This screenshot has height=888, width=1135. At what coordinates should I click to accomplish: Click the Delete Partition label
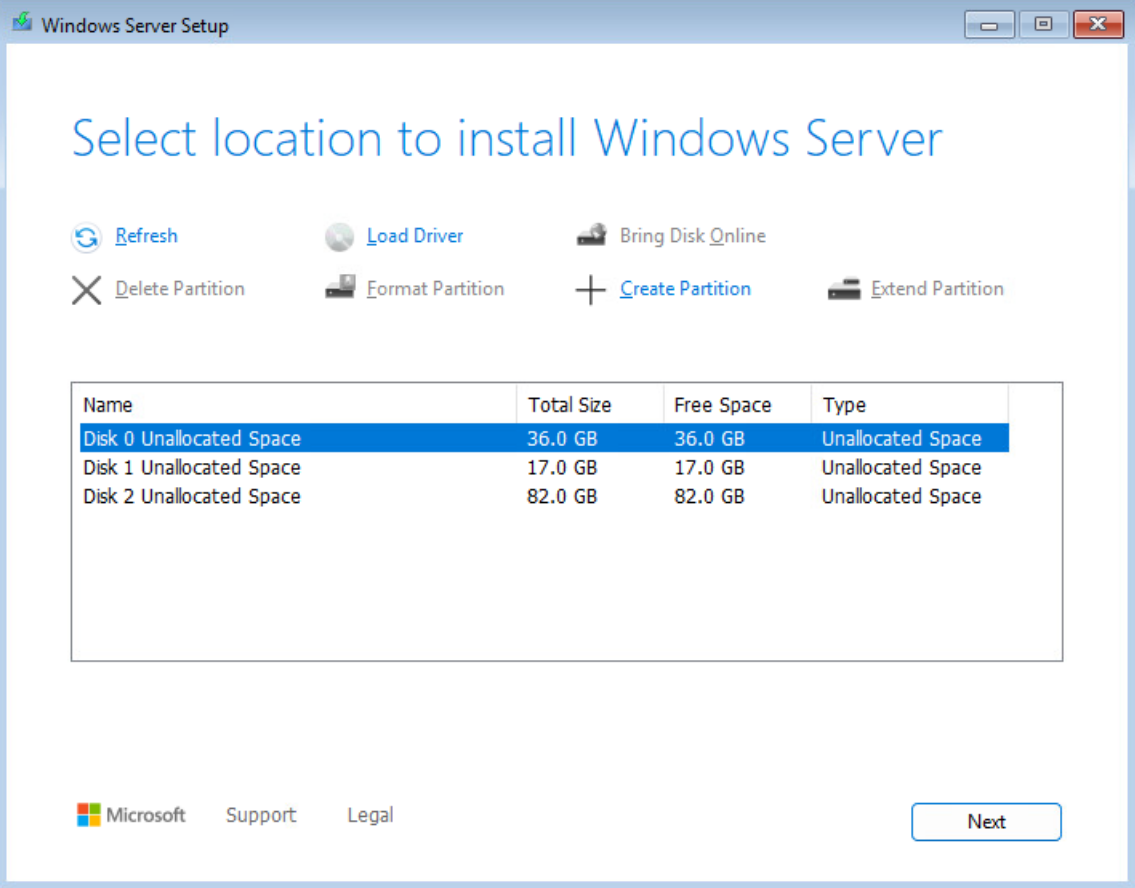click(x=180, y=289)
